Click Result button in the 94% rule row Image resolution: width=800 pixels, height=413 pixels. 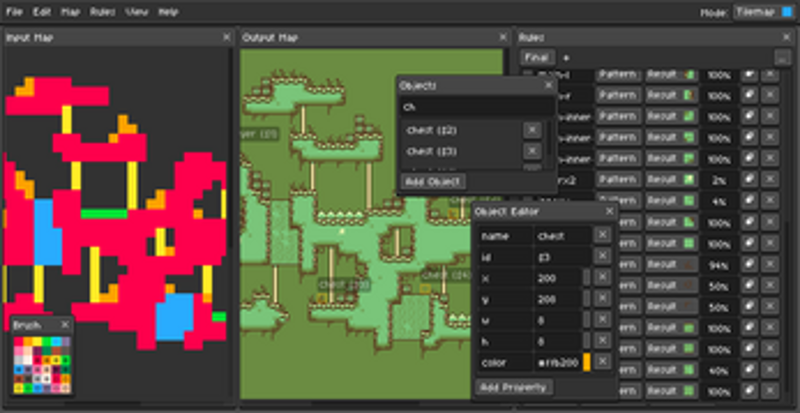671,264
